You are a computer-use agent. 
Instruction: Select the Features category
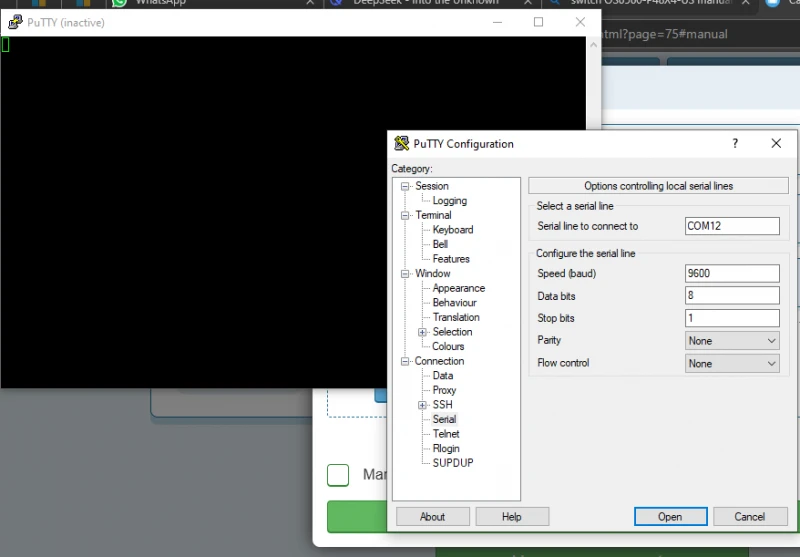click(x=451, y=259)
